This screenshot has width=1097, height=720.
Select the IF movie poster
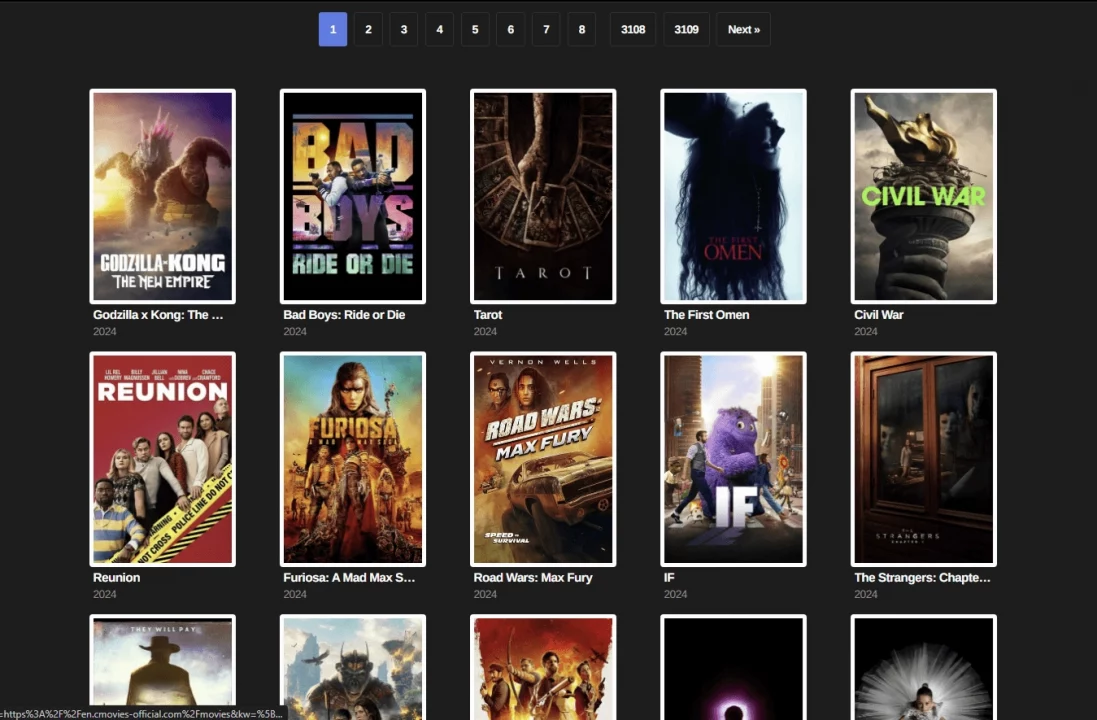(733, 458)
